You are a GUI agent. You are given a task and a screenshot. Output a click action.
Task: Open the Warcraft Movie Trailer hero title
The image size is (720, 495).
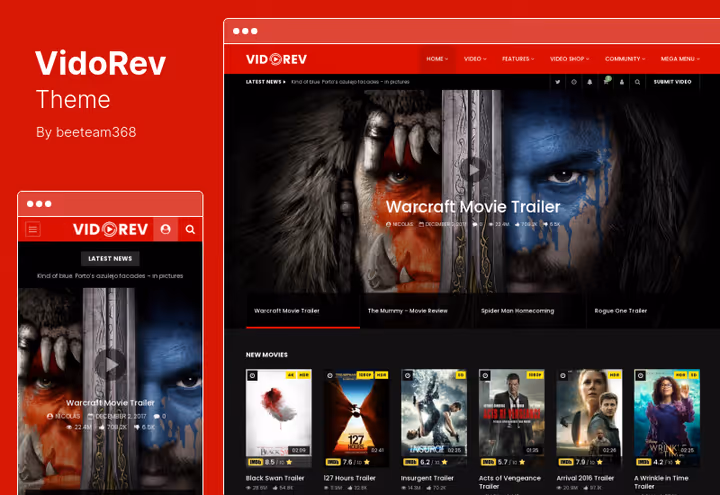(473, 207)
